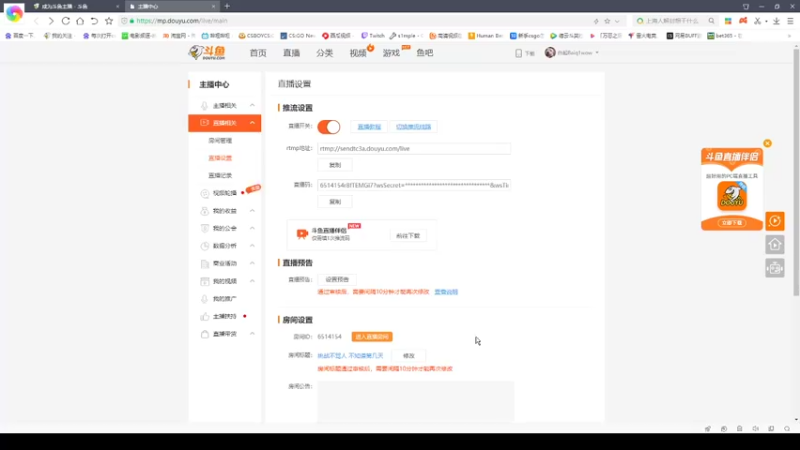Toggle the 直播开关 live stream switch
This screenshot has height=450, width=800.
pyautogui.click(x=329, y=127)
